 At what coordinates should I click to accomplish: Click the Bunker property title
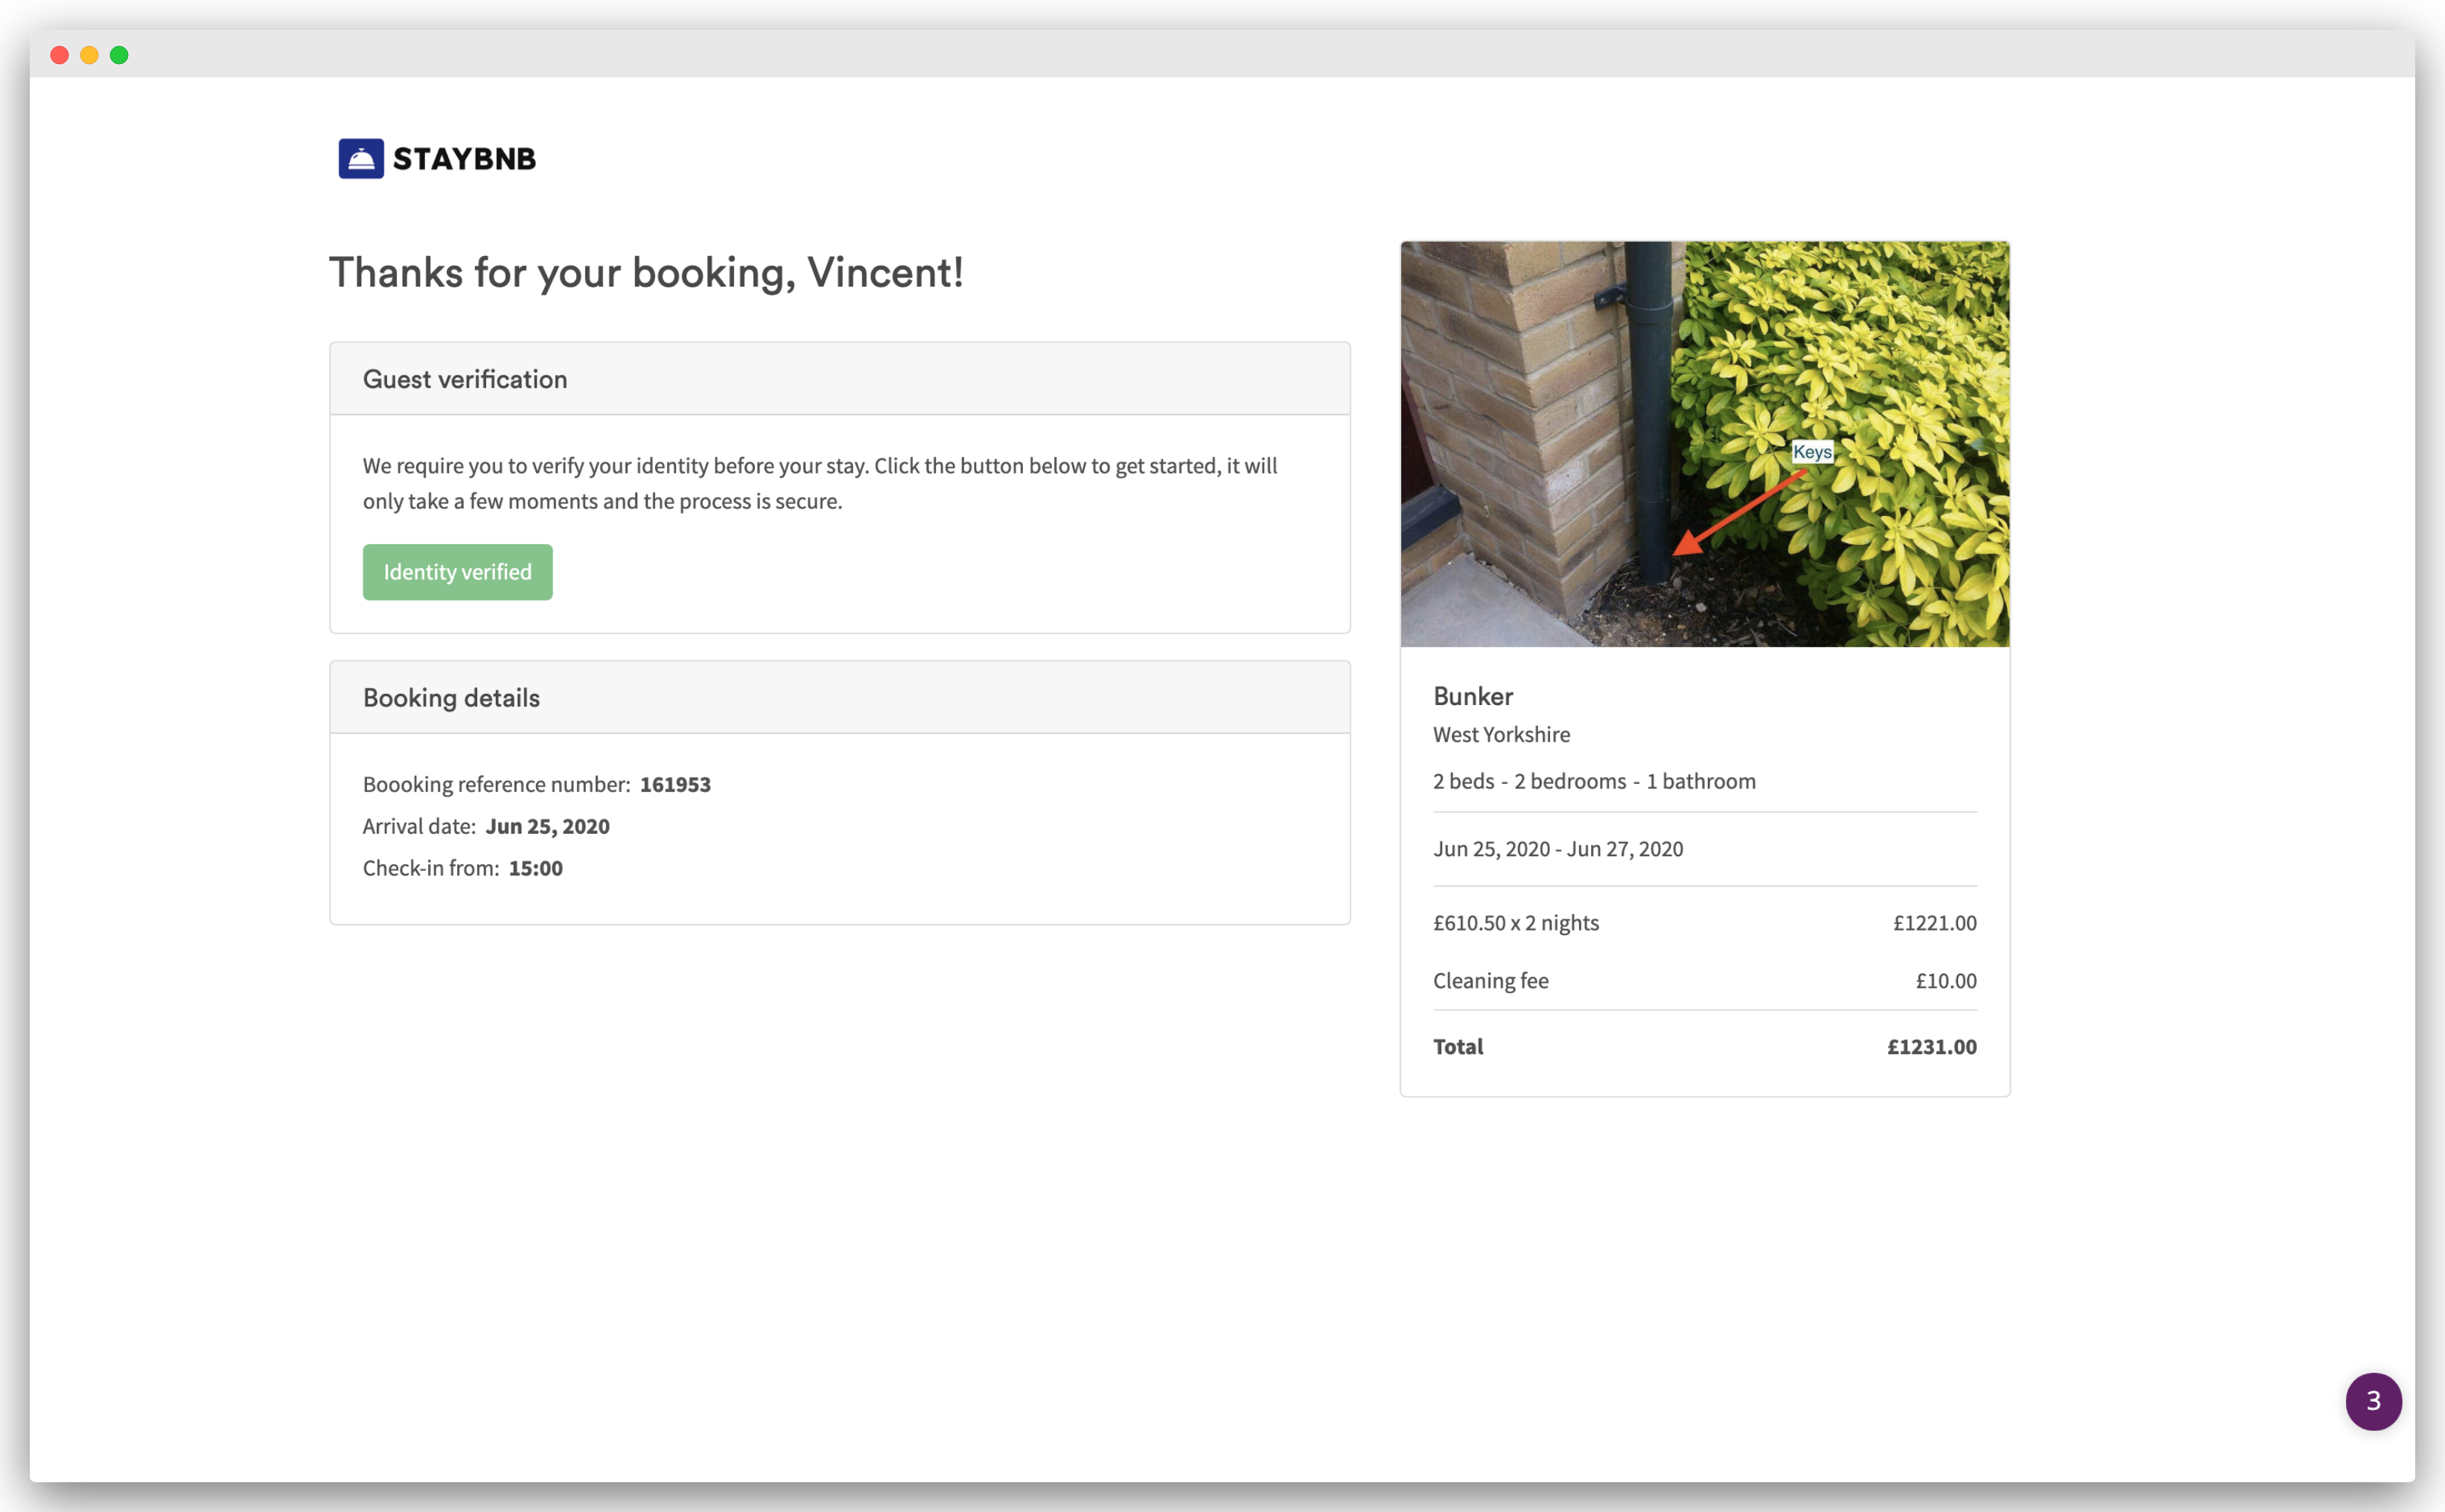pyautogui.click(x=1472, y=696)
